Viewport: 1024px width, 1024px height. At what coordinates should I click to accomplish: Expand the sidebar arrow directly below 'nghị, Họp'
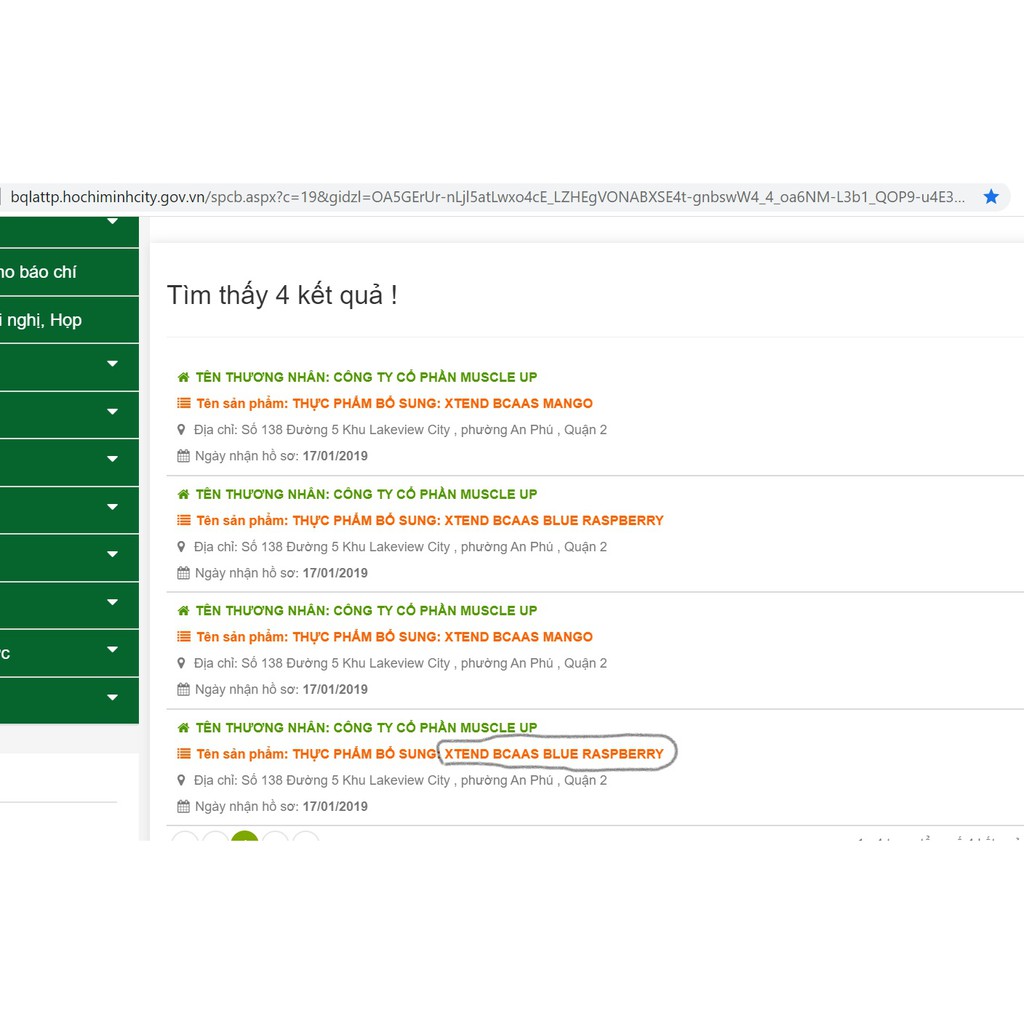(112, 365)
